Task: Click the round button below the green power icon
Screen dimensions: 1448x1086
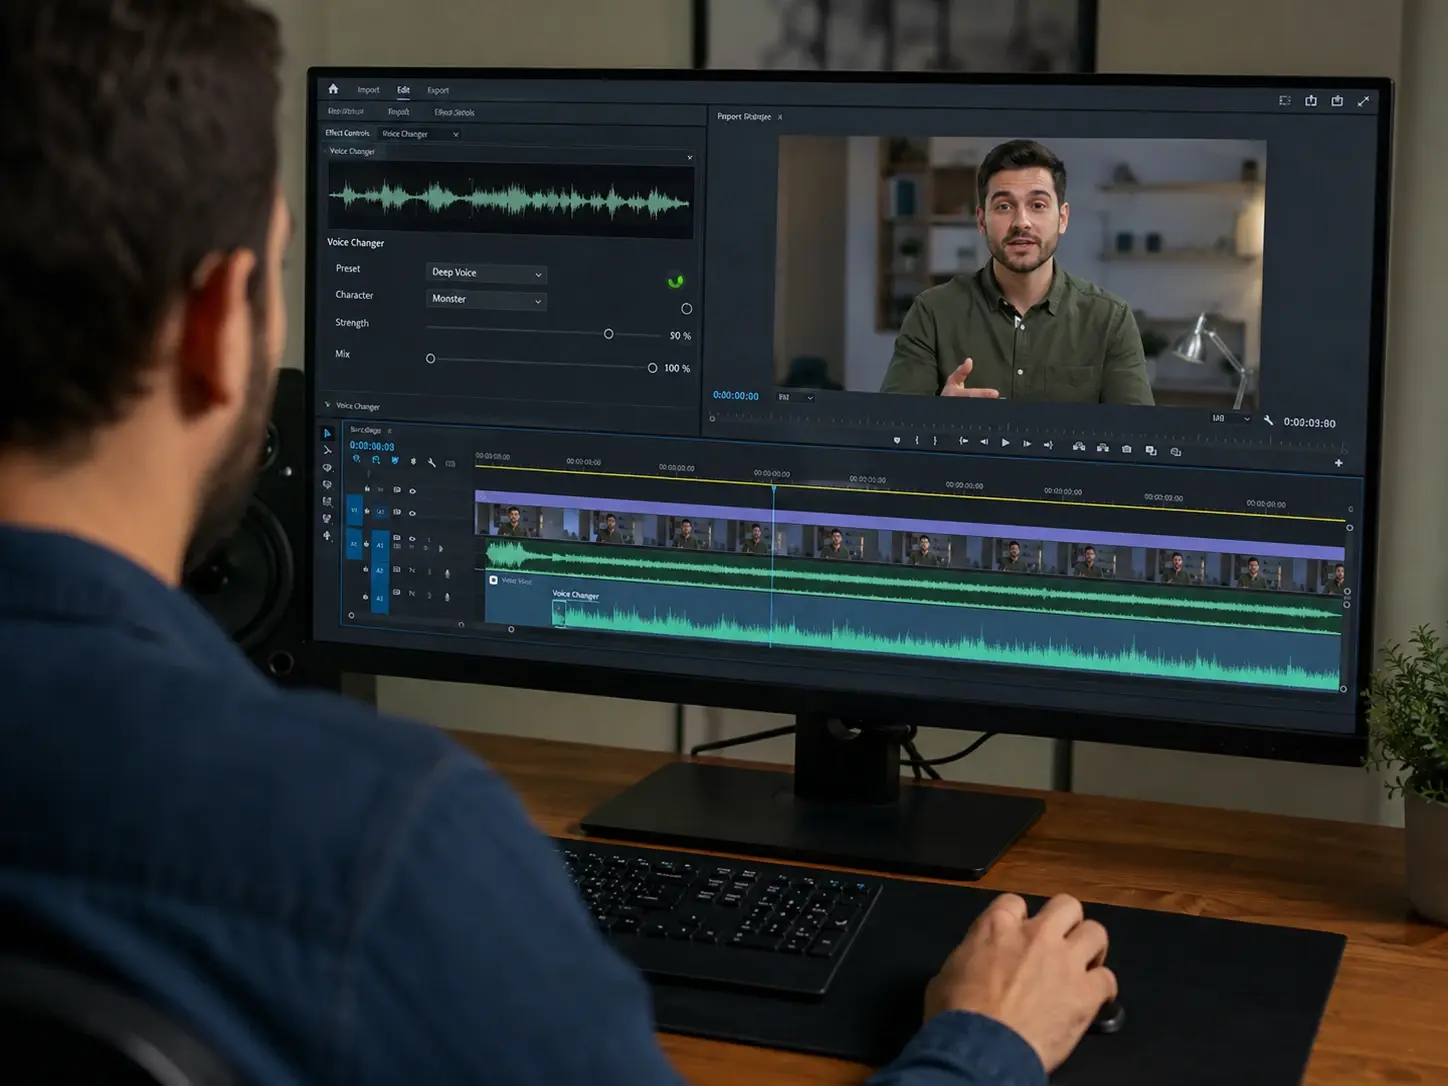Action: click(x=686, y=309)
